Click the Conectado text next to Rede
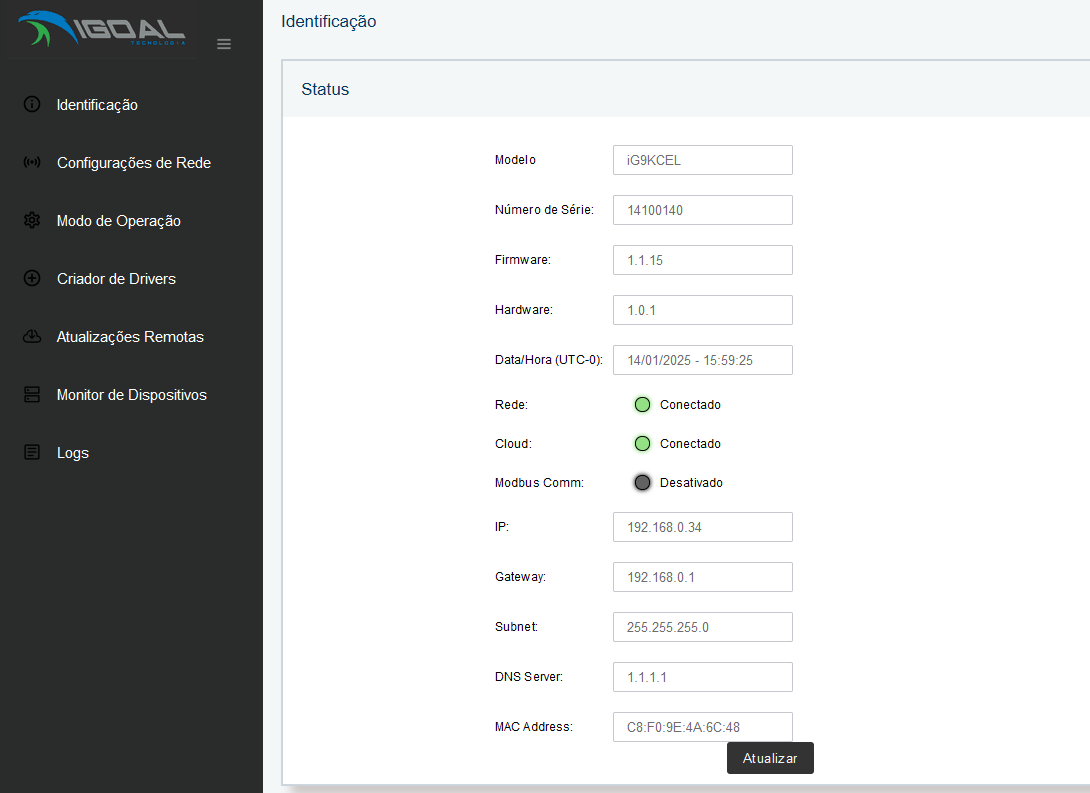Viewport: 1090px width, 793px height. click(690, 404)
